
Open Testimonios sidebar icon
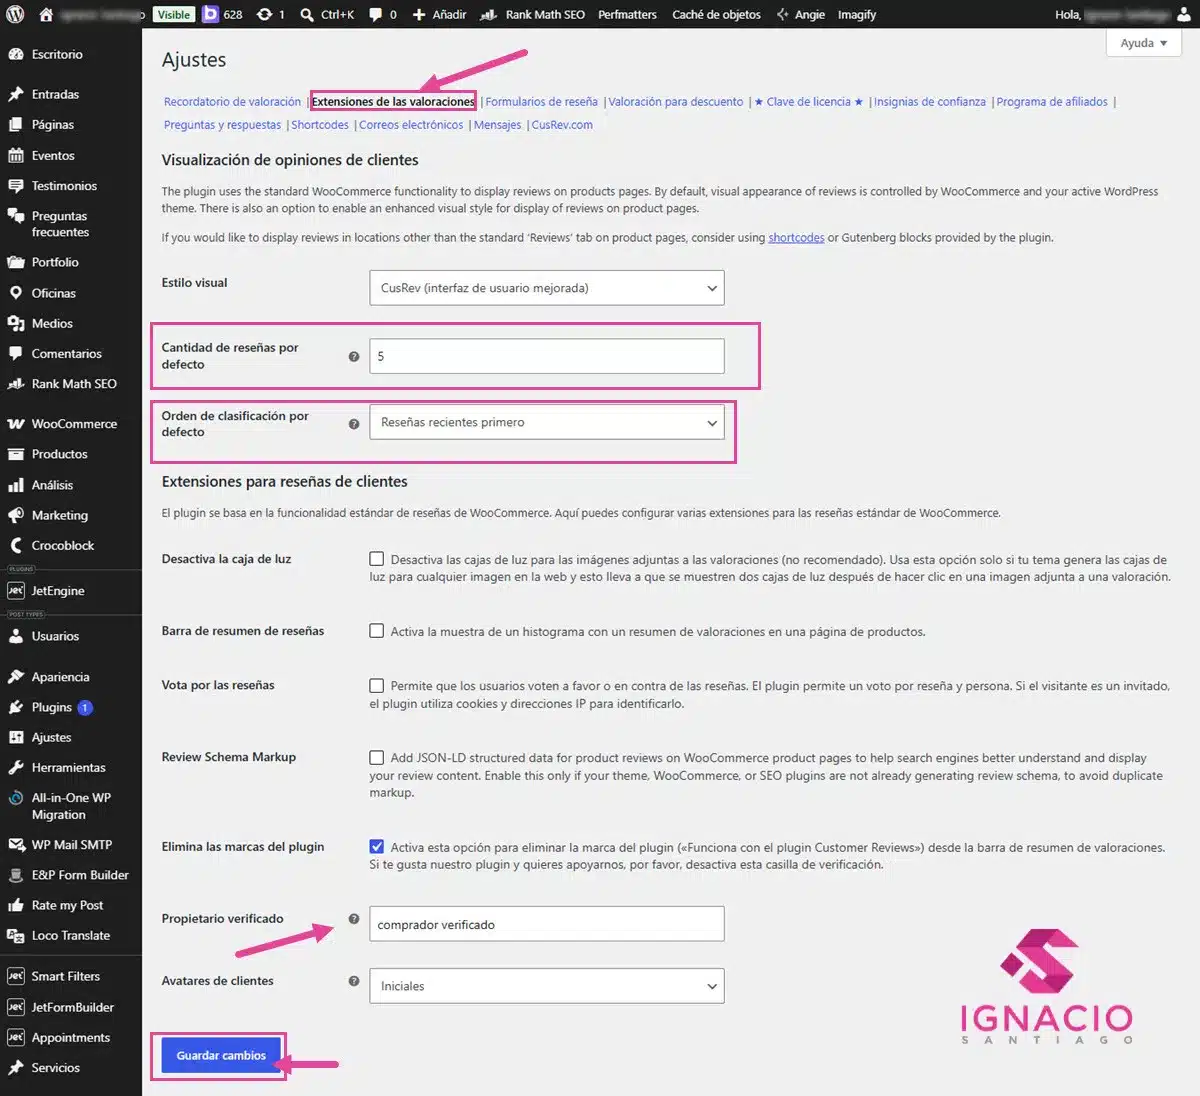point(16,185)
